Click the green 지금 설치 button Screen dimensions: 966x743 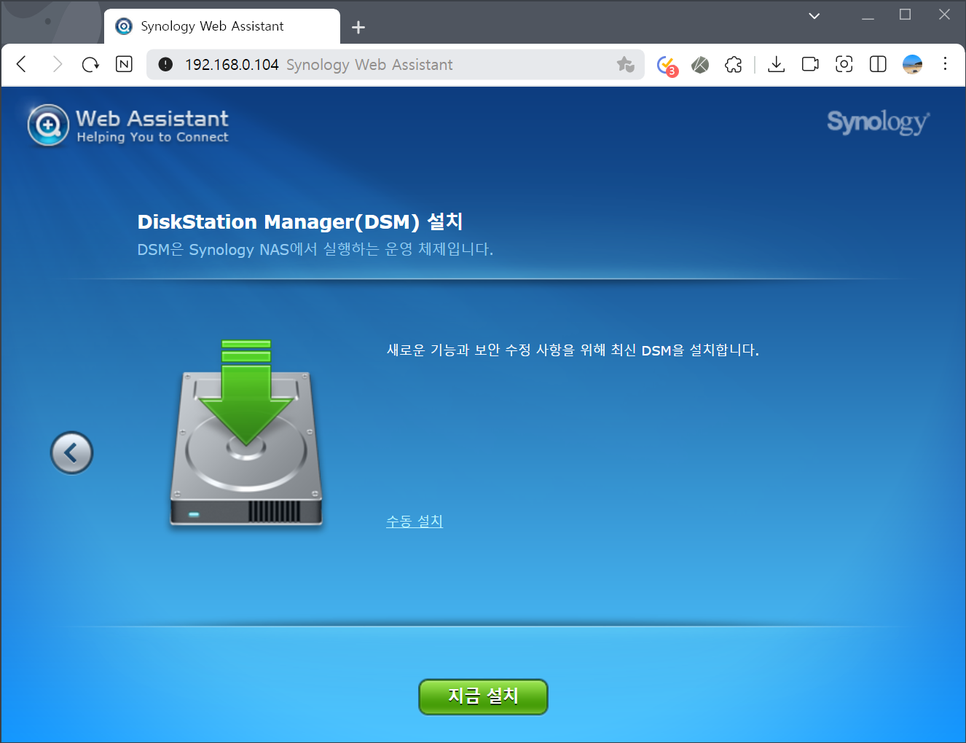click(x=483, y=697)
